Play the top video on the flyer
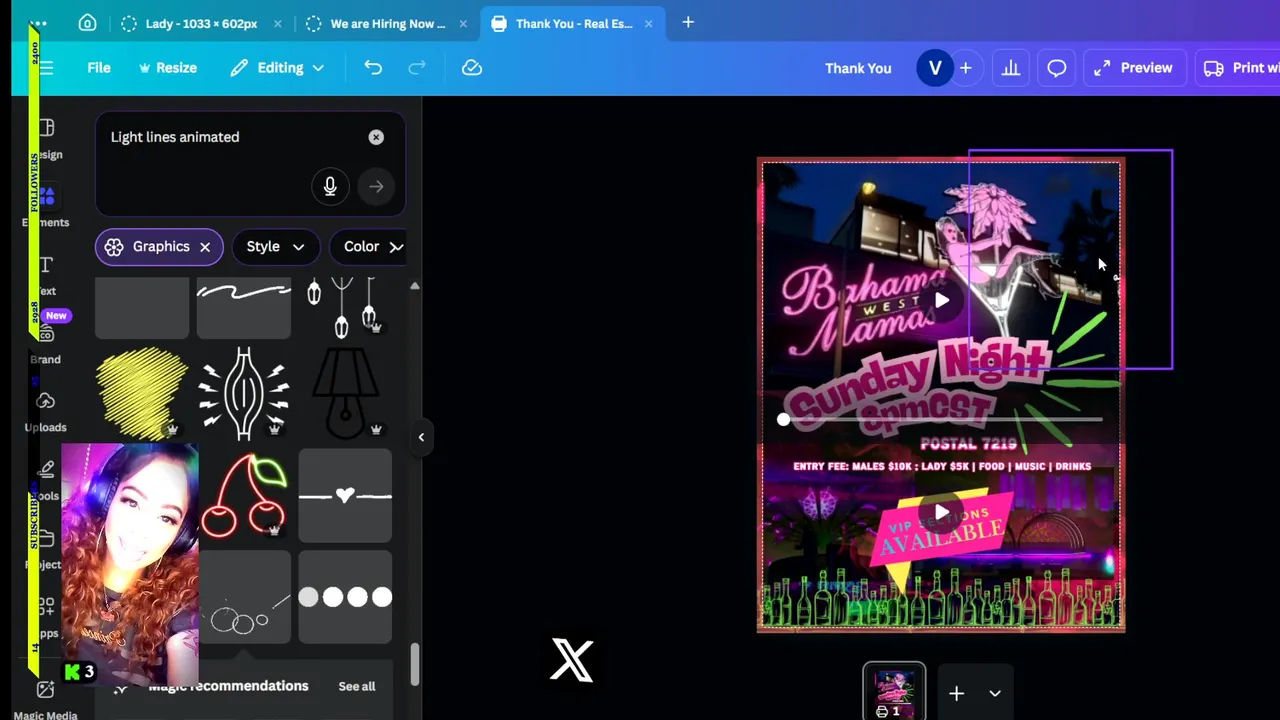The height and width of the screenshot is (720, 1280). click(x=941, y=300)
